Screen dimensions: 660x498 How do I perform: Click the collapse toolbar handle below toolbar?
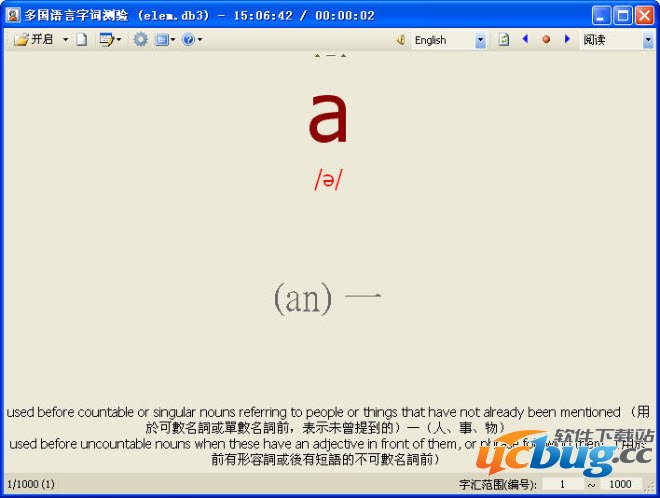click(330, 56)
